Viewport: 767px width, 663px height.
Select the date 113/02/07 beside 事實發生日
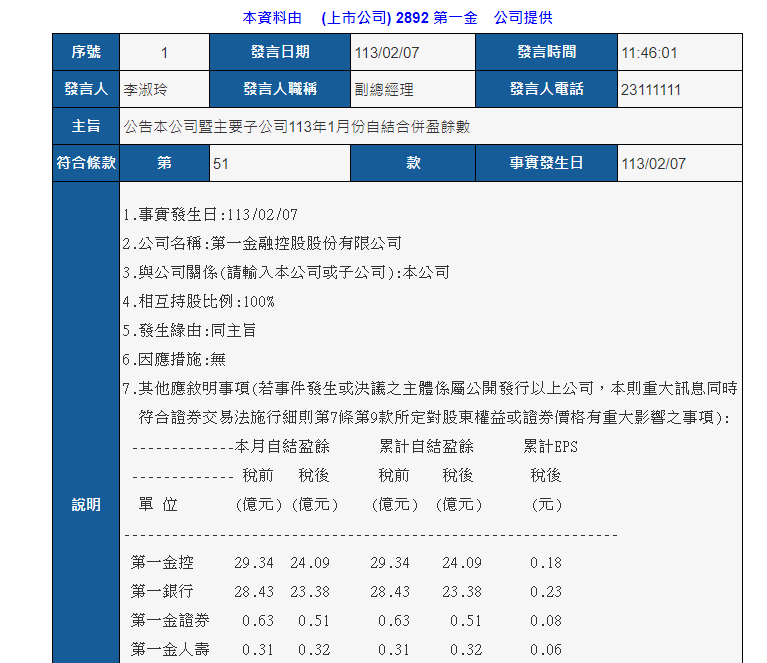[654, 163]
